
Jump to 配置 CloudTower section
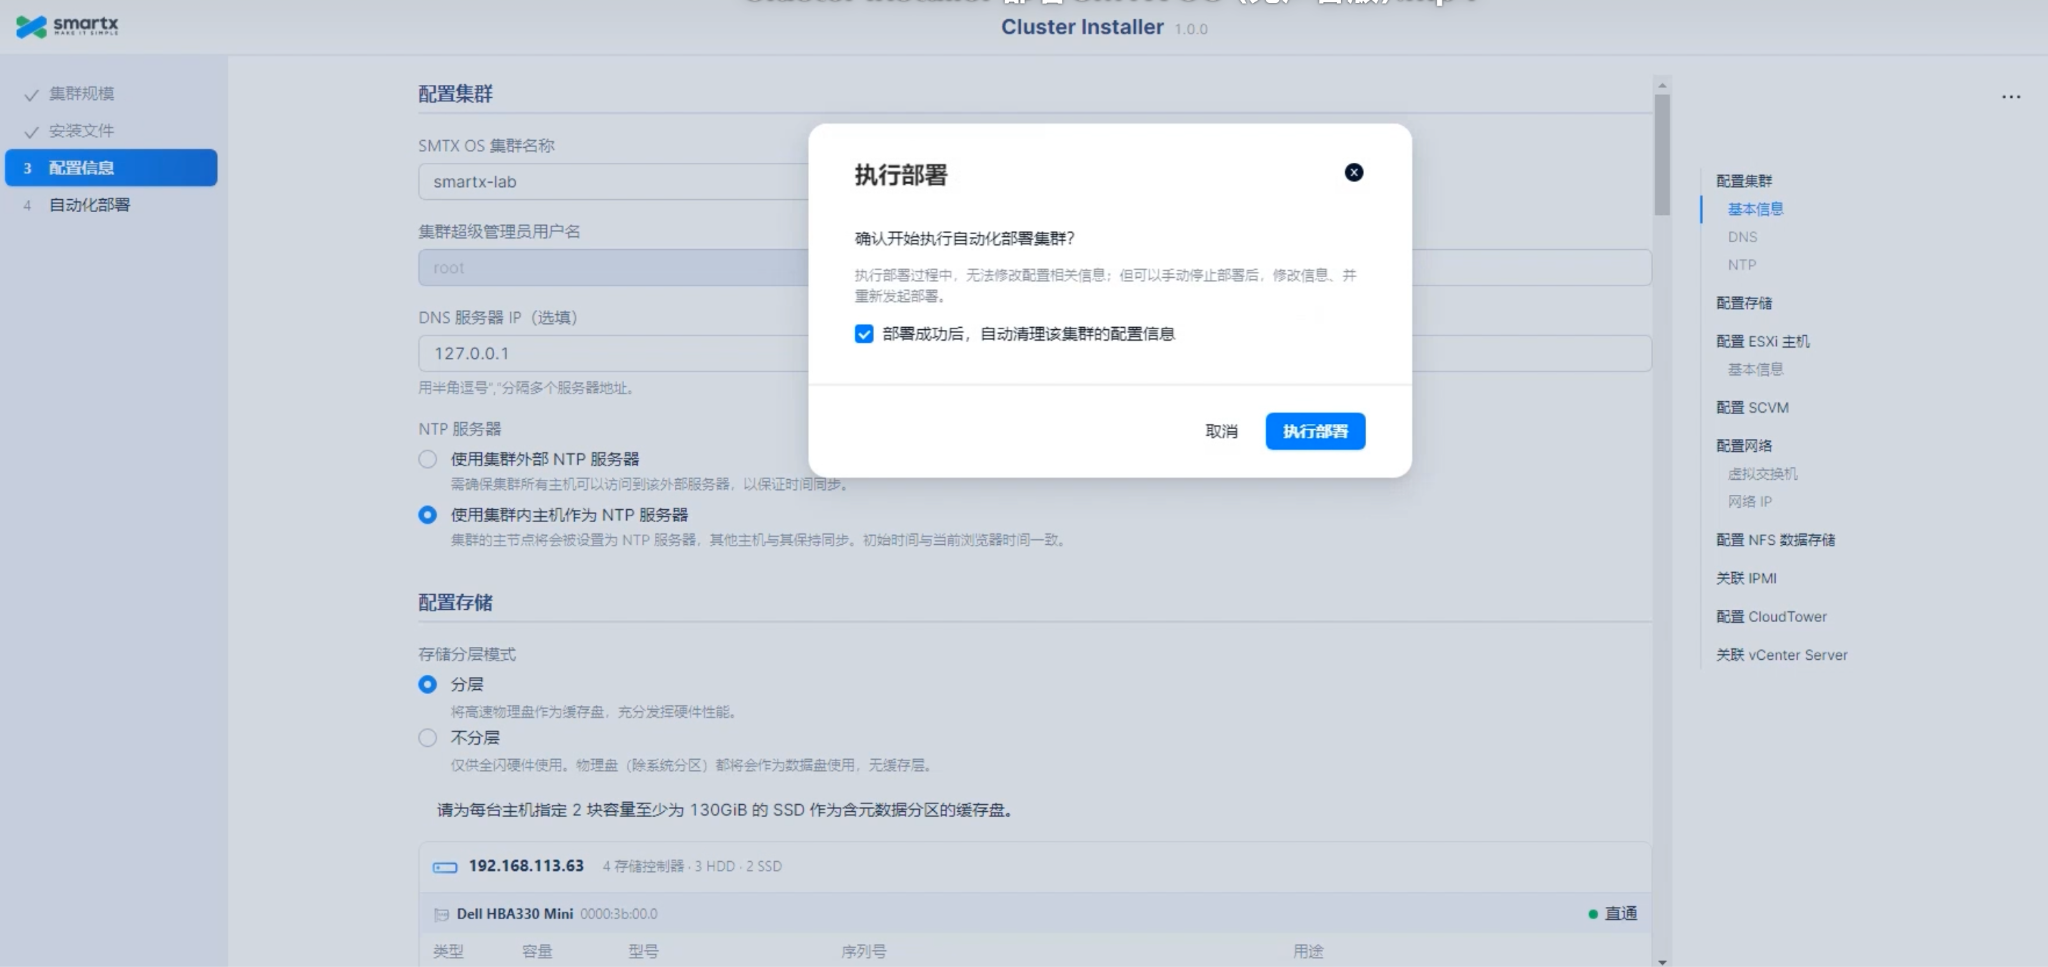point(1771,617)
